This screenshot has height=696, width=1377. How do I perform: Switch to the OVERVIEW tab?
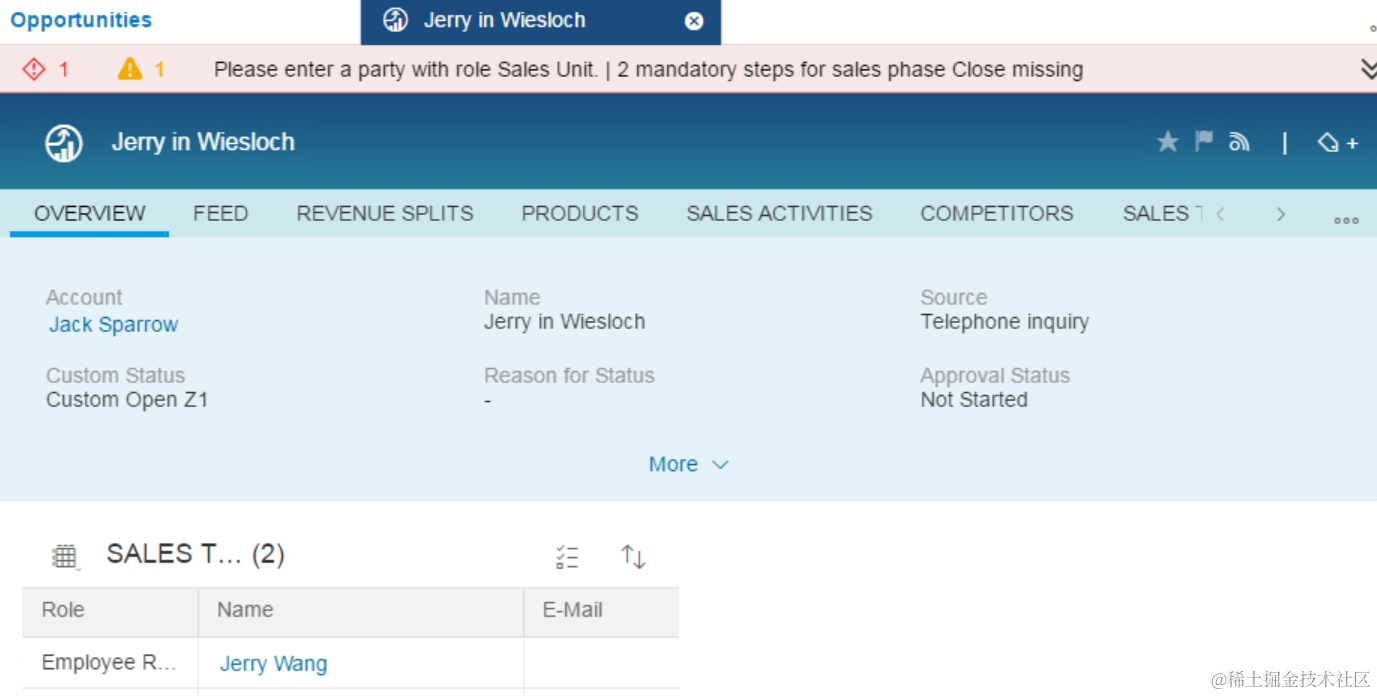tap(90, 213)
